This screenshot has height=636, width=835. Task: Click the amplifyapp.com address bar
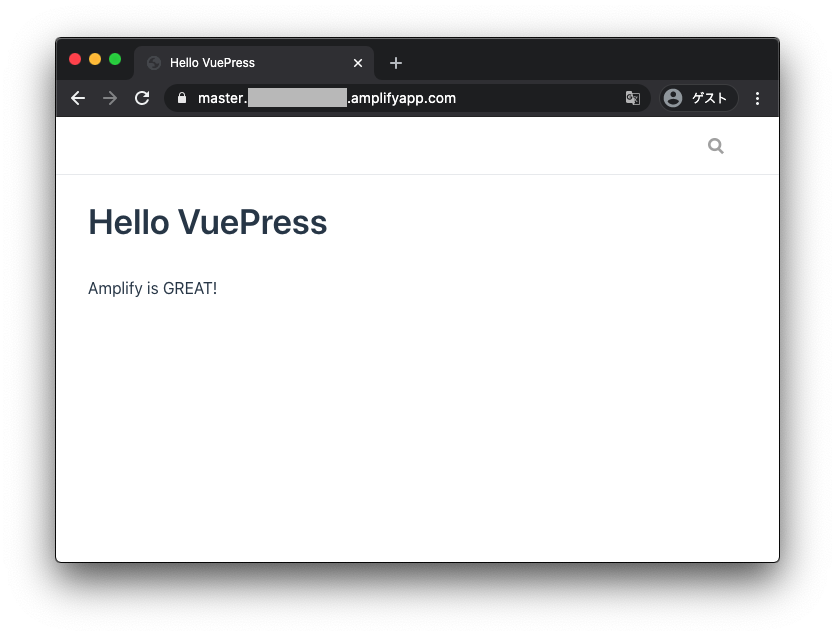407,98
